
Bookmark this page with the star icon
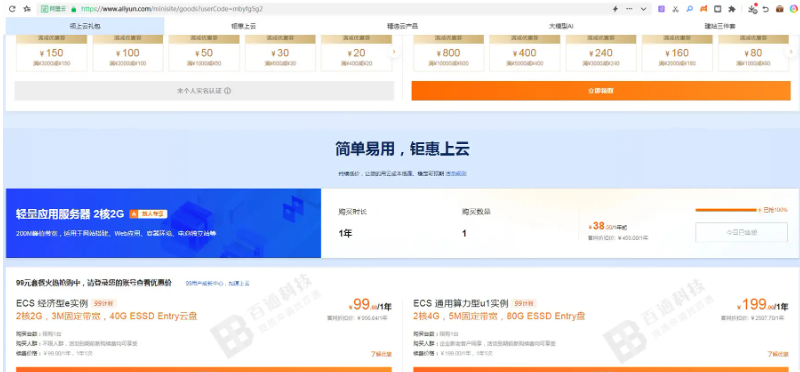click(27, 9)
